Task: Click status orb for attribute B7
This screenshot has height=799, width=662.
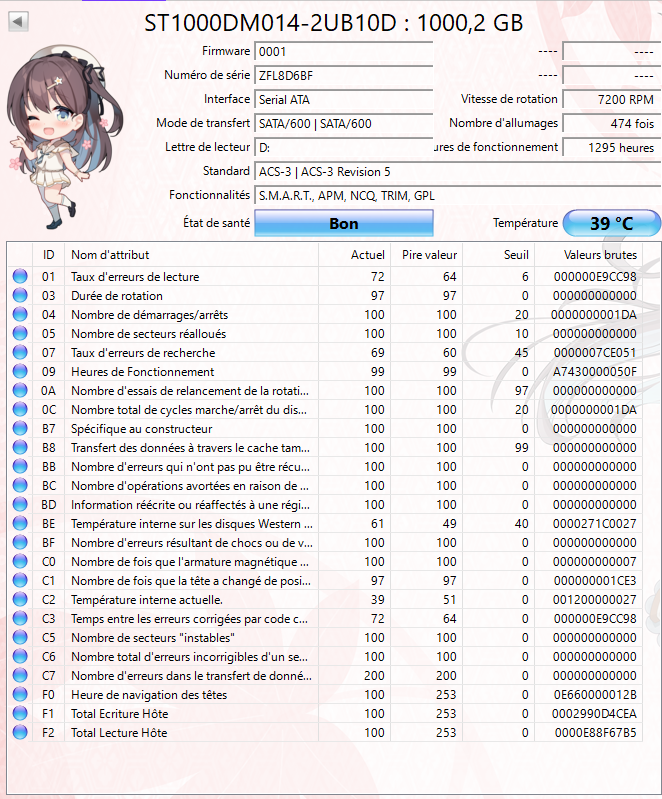Action: tap(20, 429)
